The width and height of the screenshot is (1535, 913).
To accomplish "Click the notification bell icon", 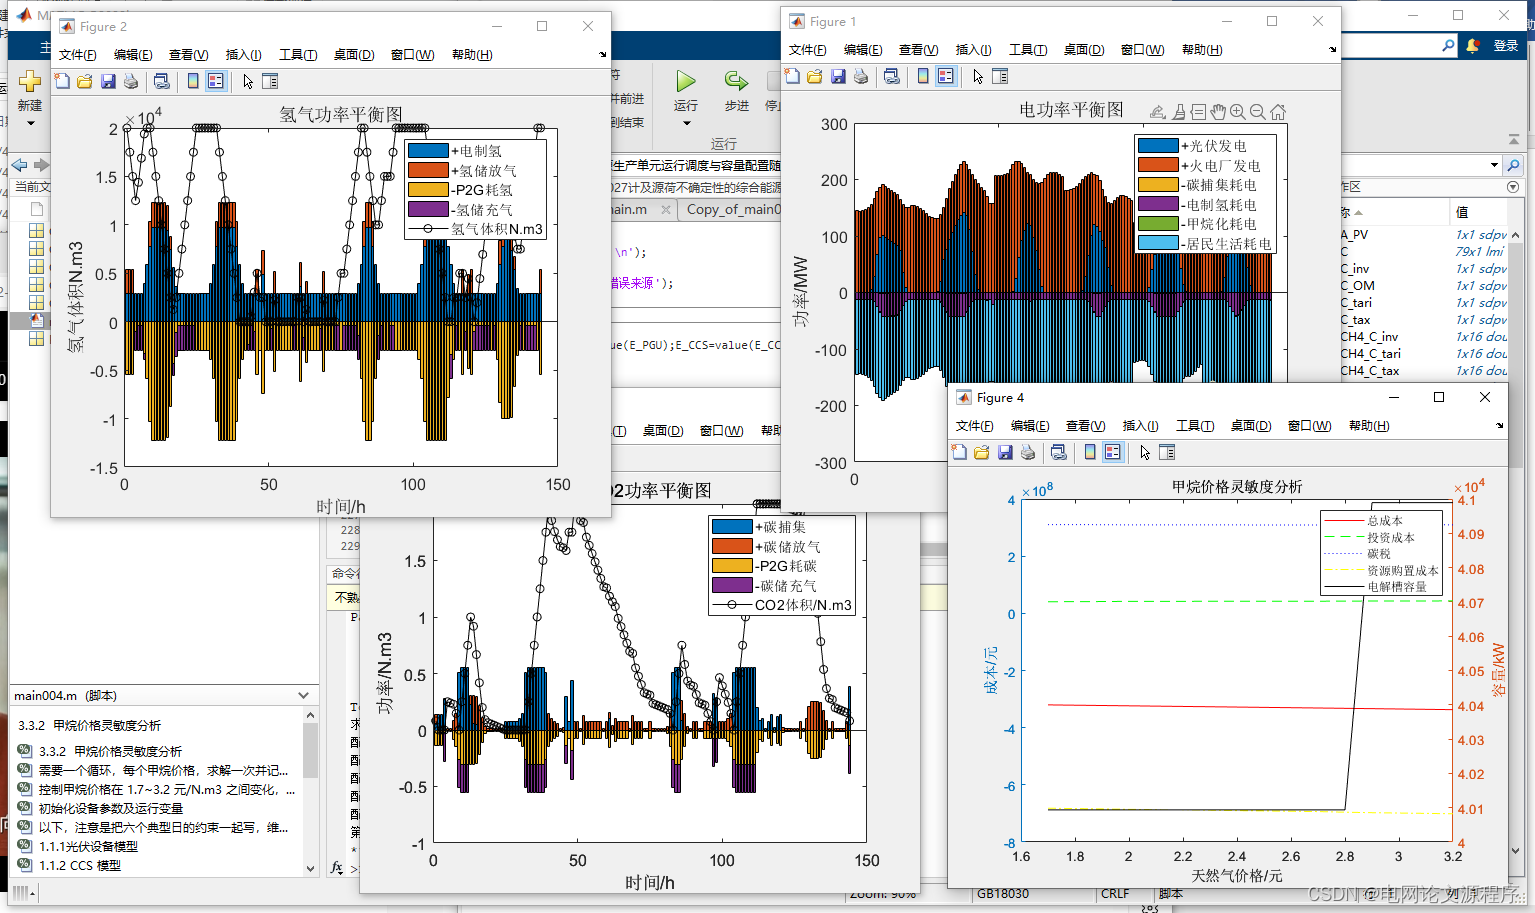I will coord(1472,45).
